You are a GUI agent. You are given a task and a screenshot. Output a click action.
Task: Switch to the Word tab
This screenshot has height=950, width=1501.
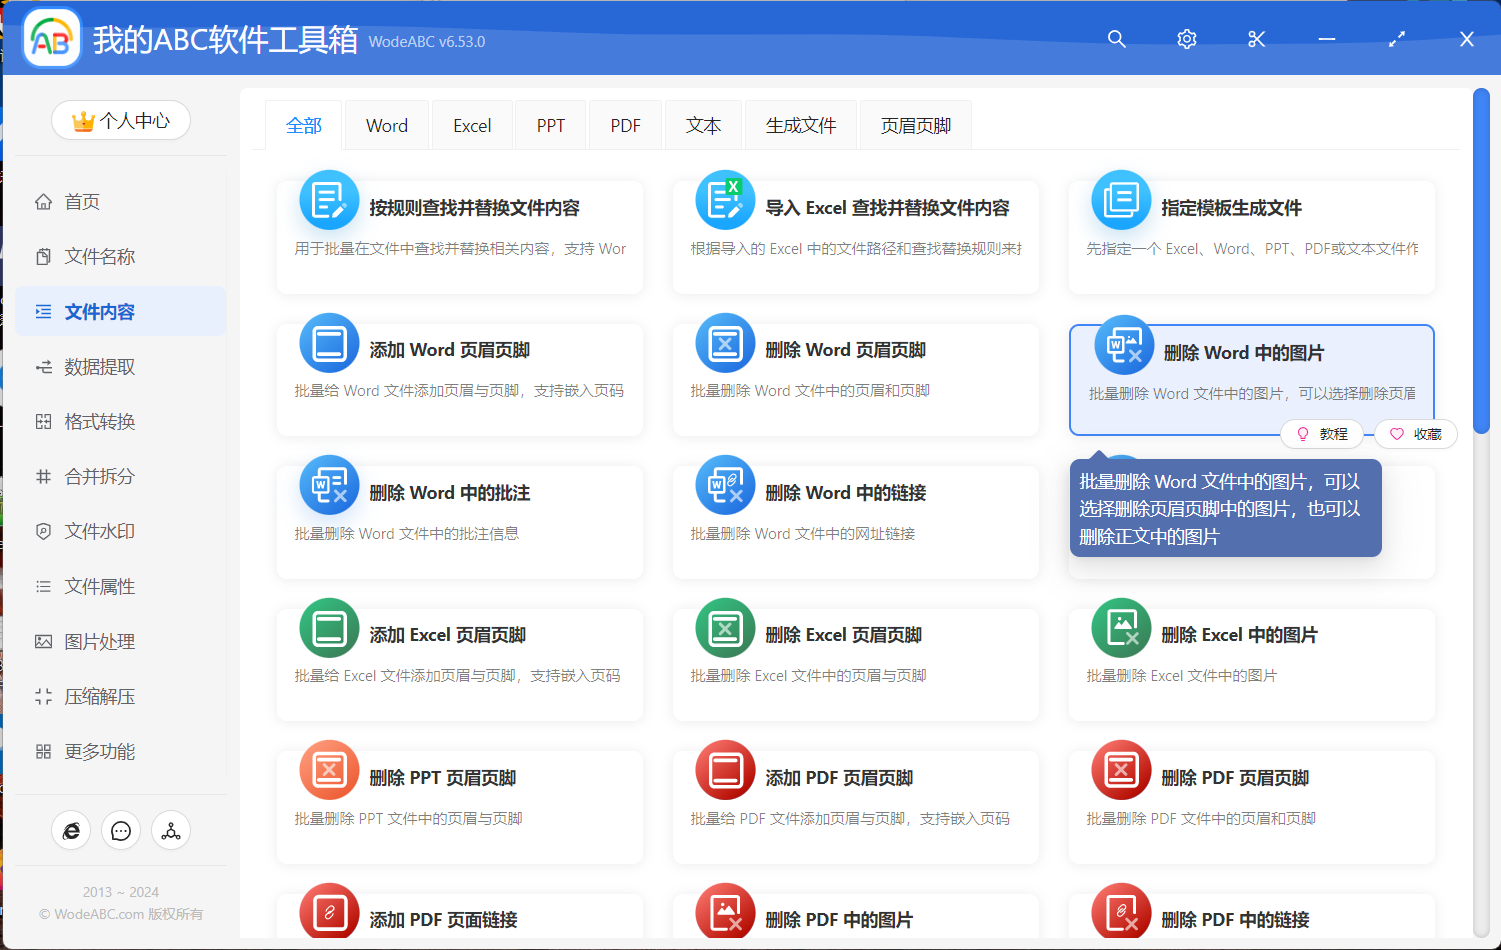click(386, 124)
